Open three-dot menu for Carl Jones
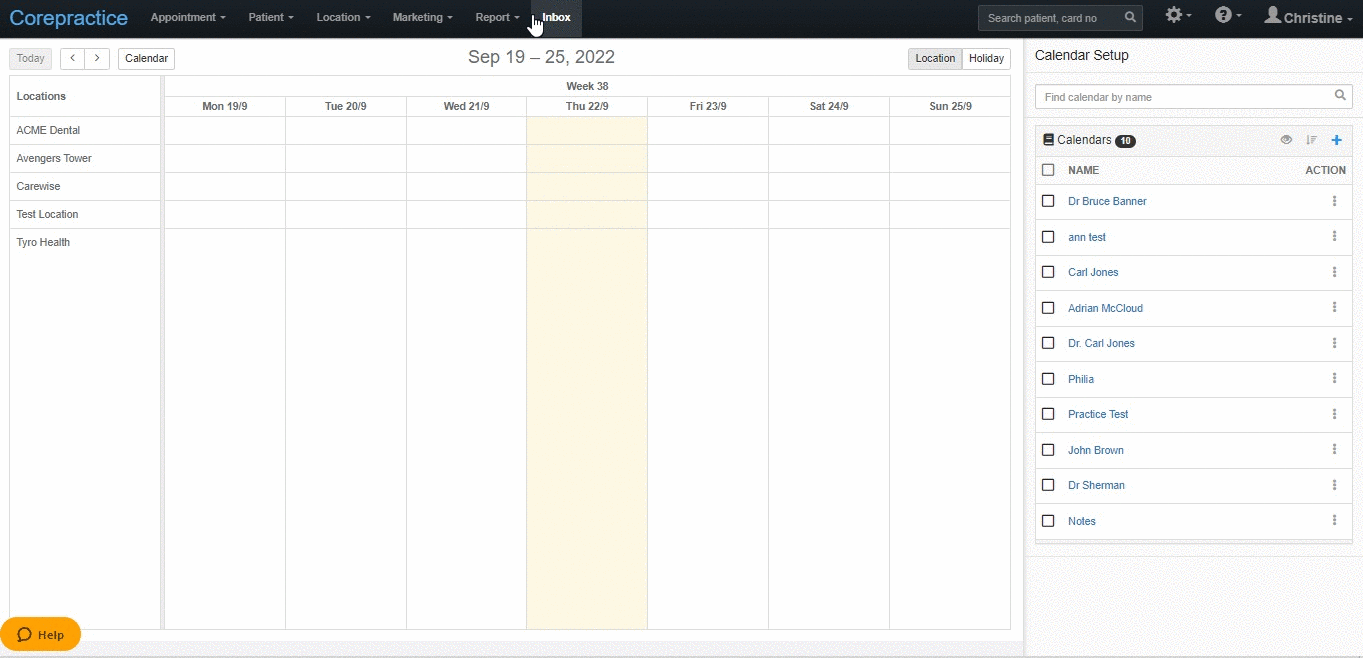The image size is (1363, 658). coord(1334,272)
